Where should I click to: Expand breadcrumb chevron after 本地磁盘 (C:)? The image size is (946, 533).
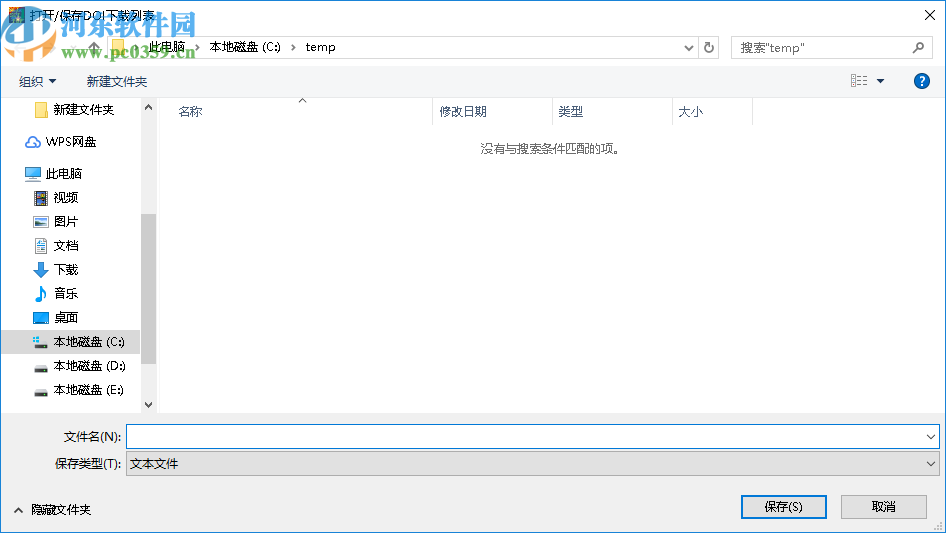pyautogui.click(x=293, y=47)
